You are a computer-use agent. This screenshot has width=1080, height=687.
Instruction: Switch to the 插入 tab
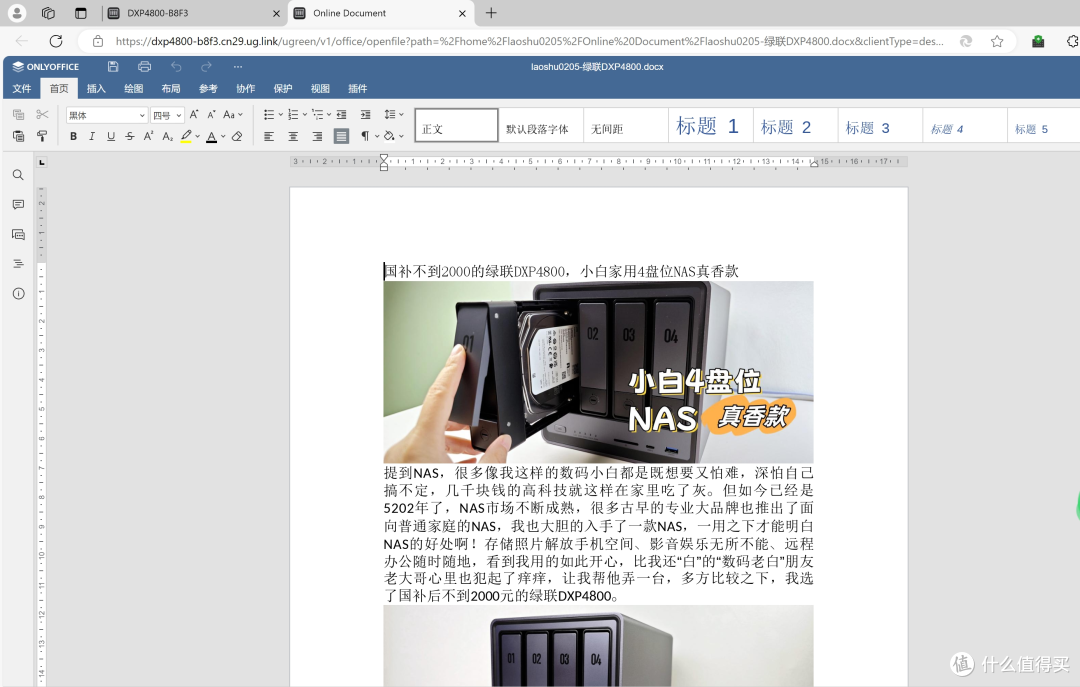coord(96,88)
